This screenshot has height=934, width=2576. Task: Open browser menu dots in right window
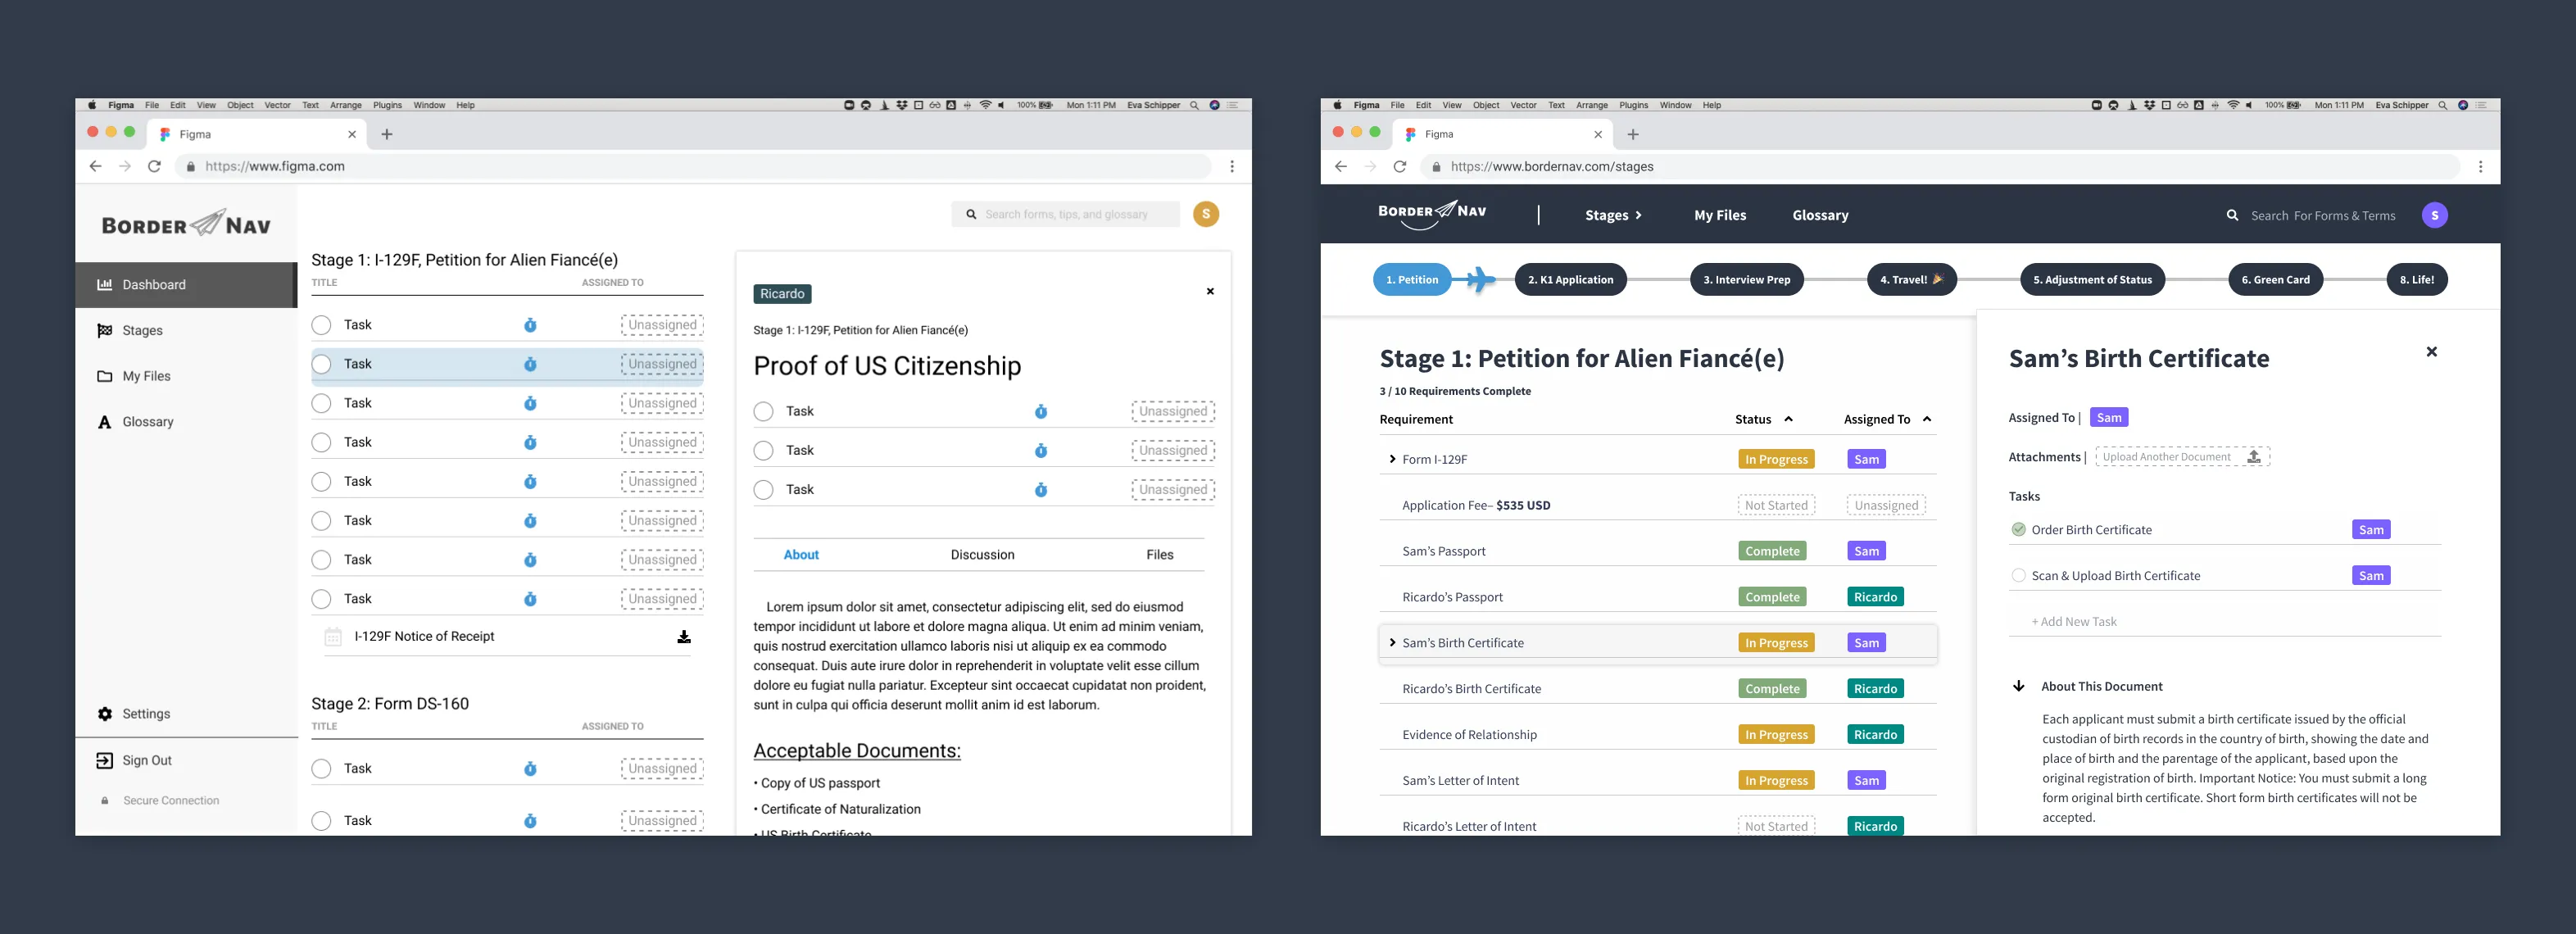coord(2481,167)
